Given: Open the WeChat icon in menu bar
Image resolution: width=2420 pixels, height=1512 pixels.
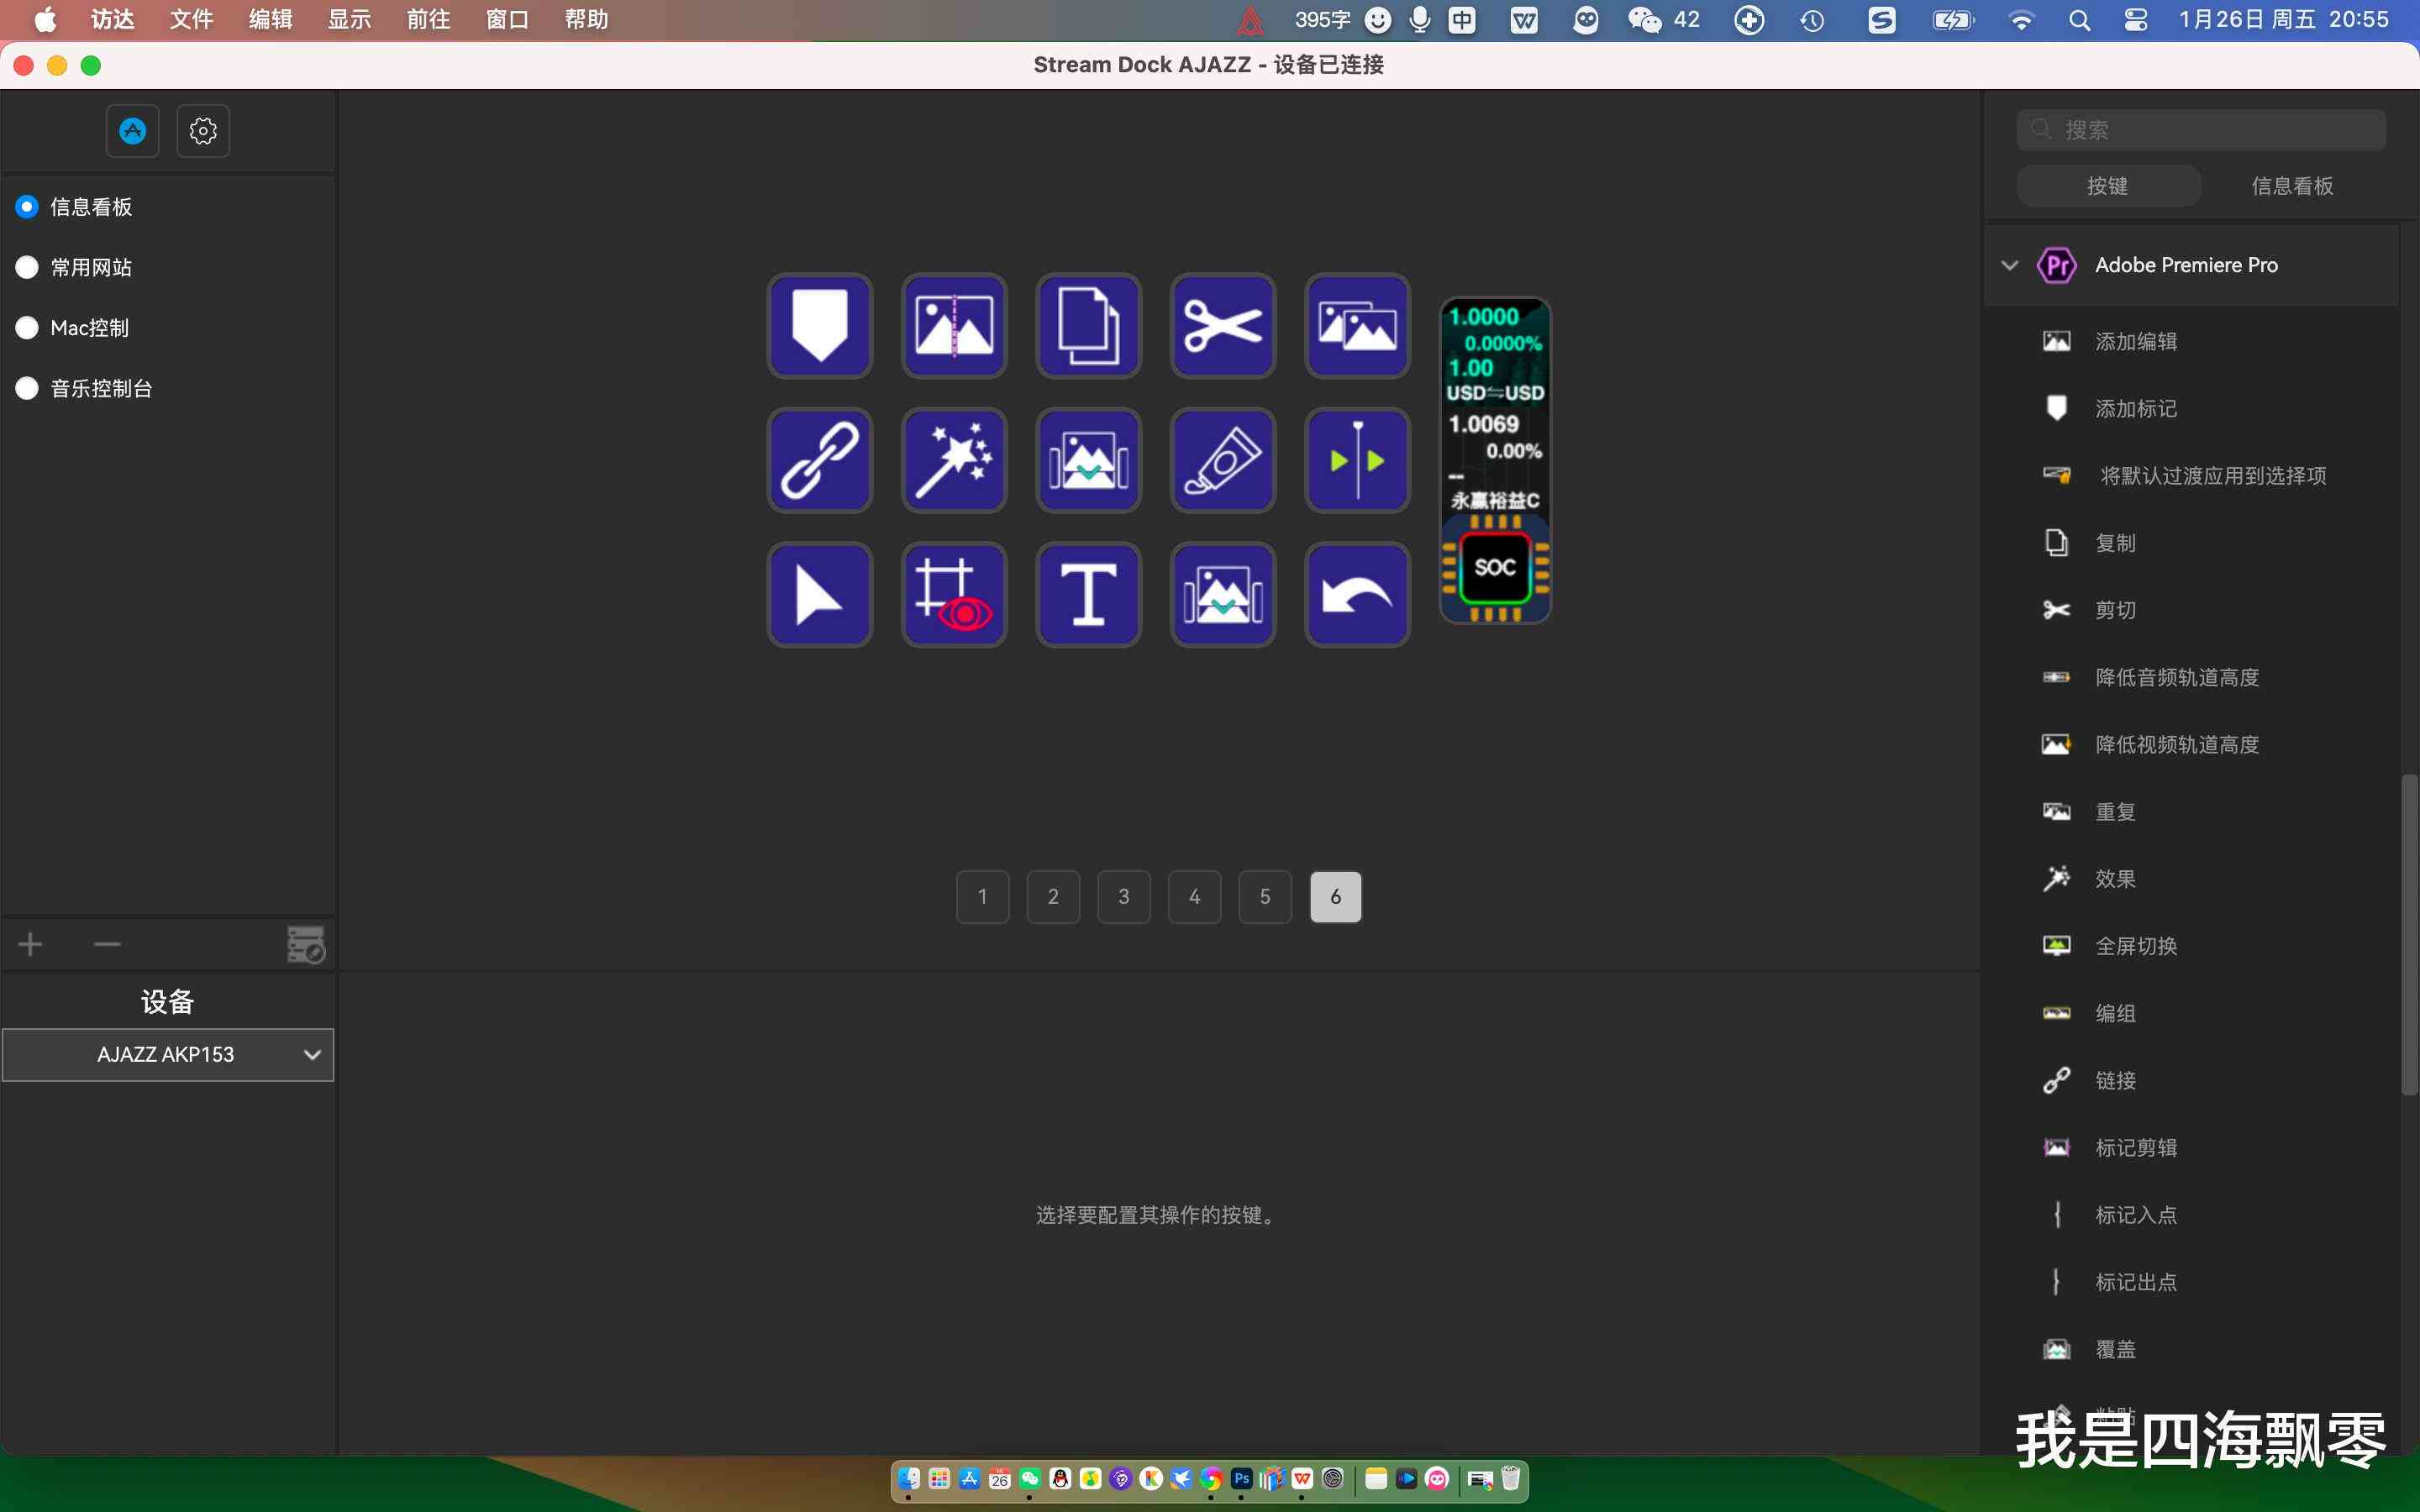Looking at the screenshot, I should coord(1645,20).
